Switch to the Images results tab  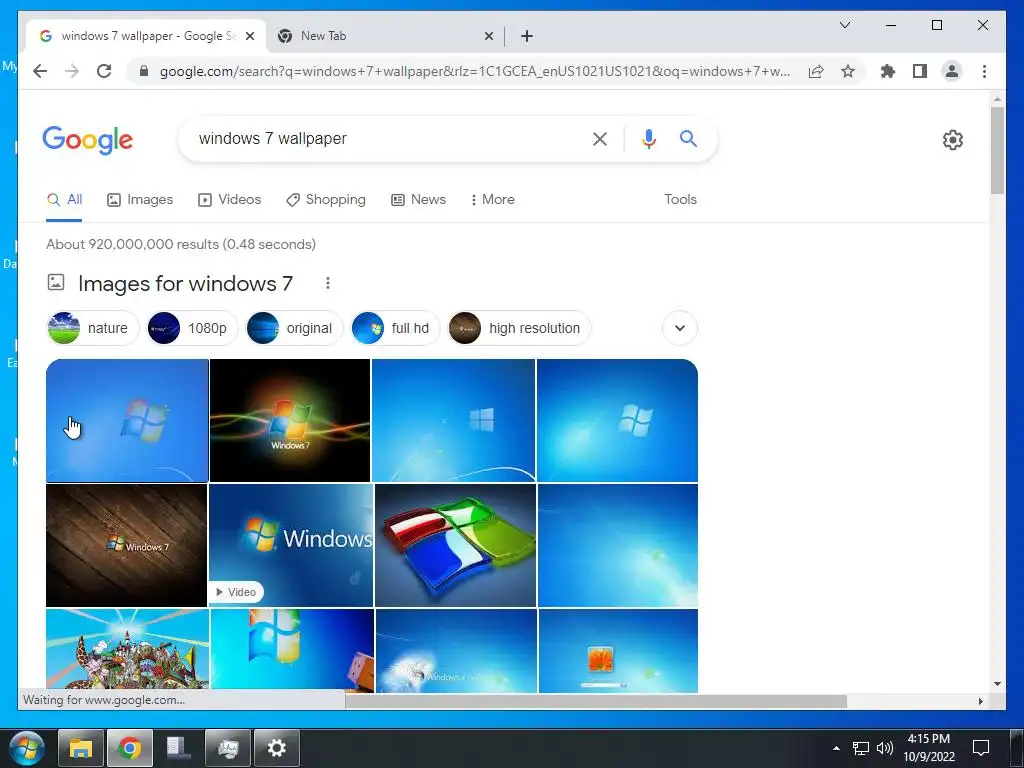click(x=140, y=199)
